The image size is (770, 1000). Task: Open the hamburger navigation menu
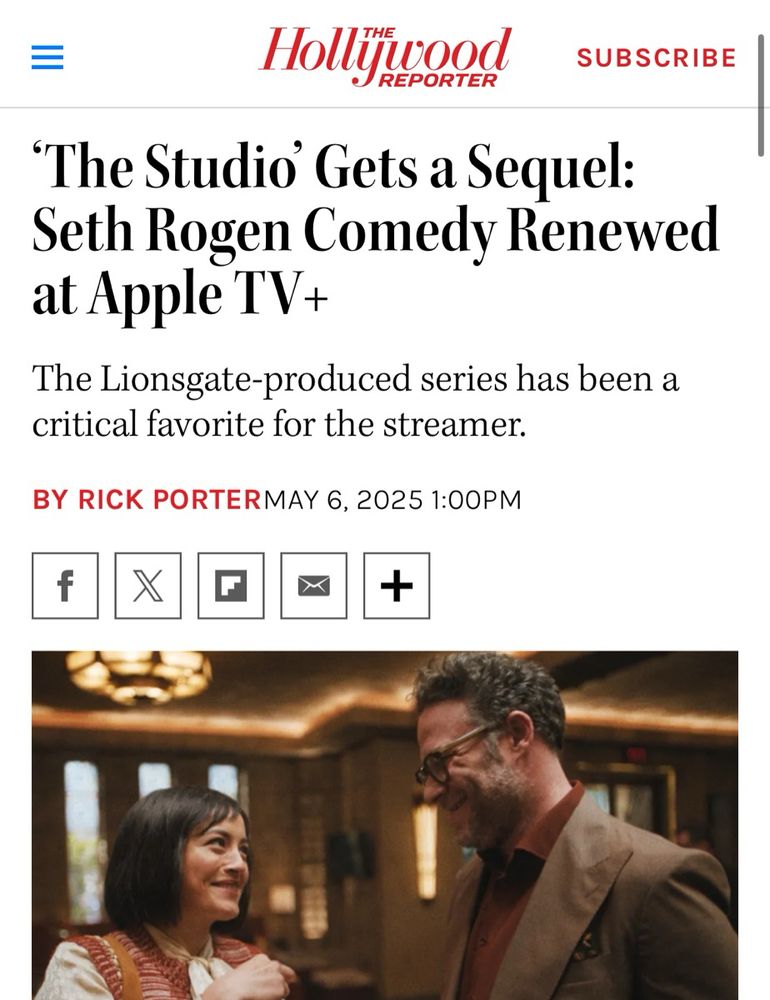(x=48, y=57)
